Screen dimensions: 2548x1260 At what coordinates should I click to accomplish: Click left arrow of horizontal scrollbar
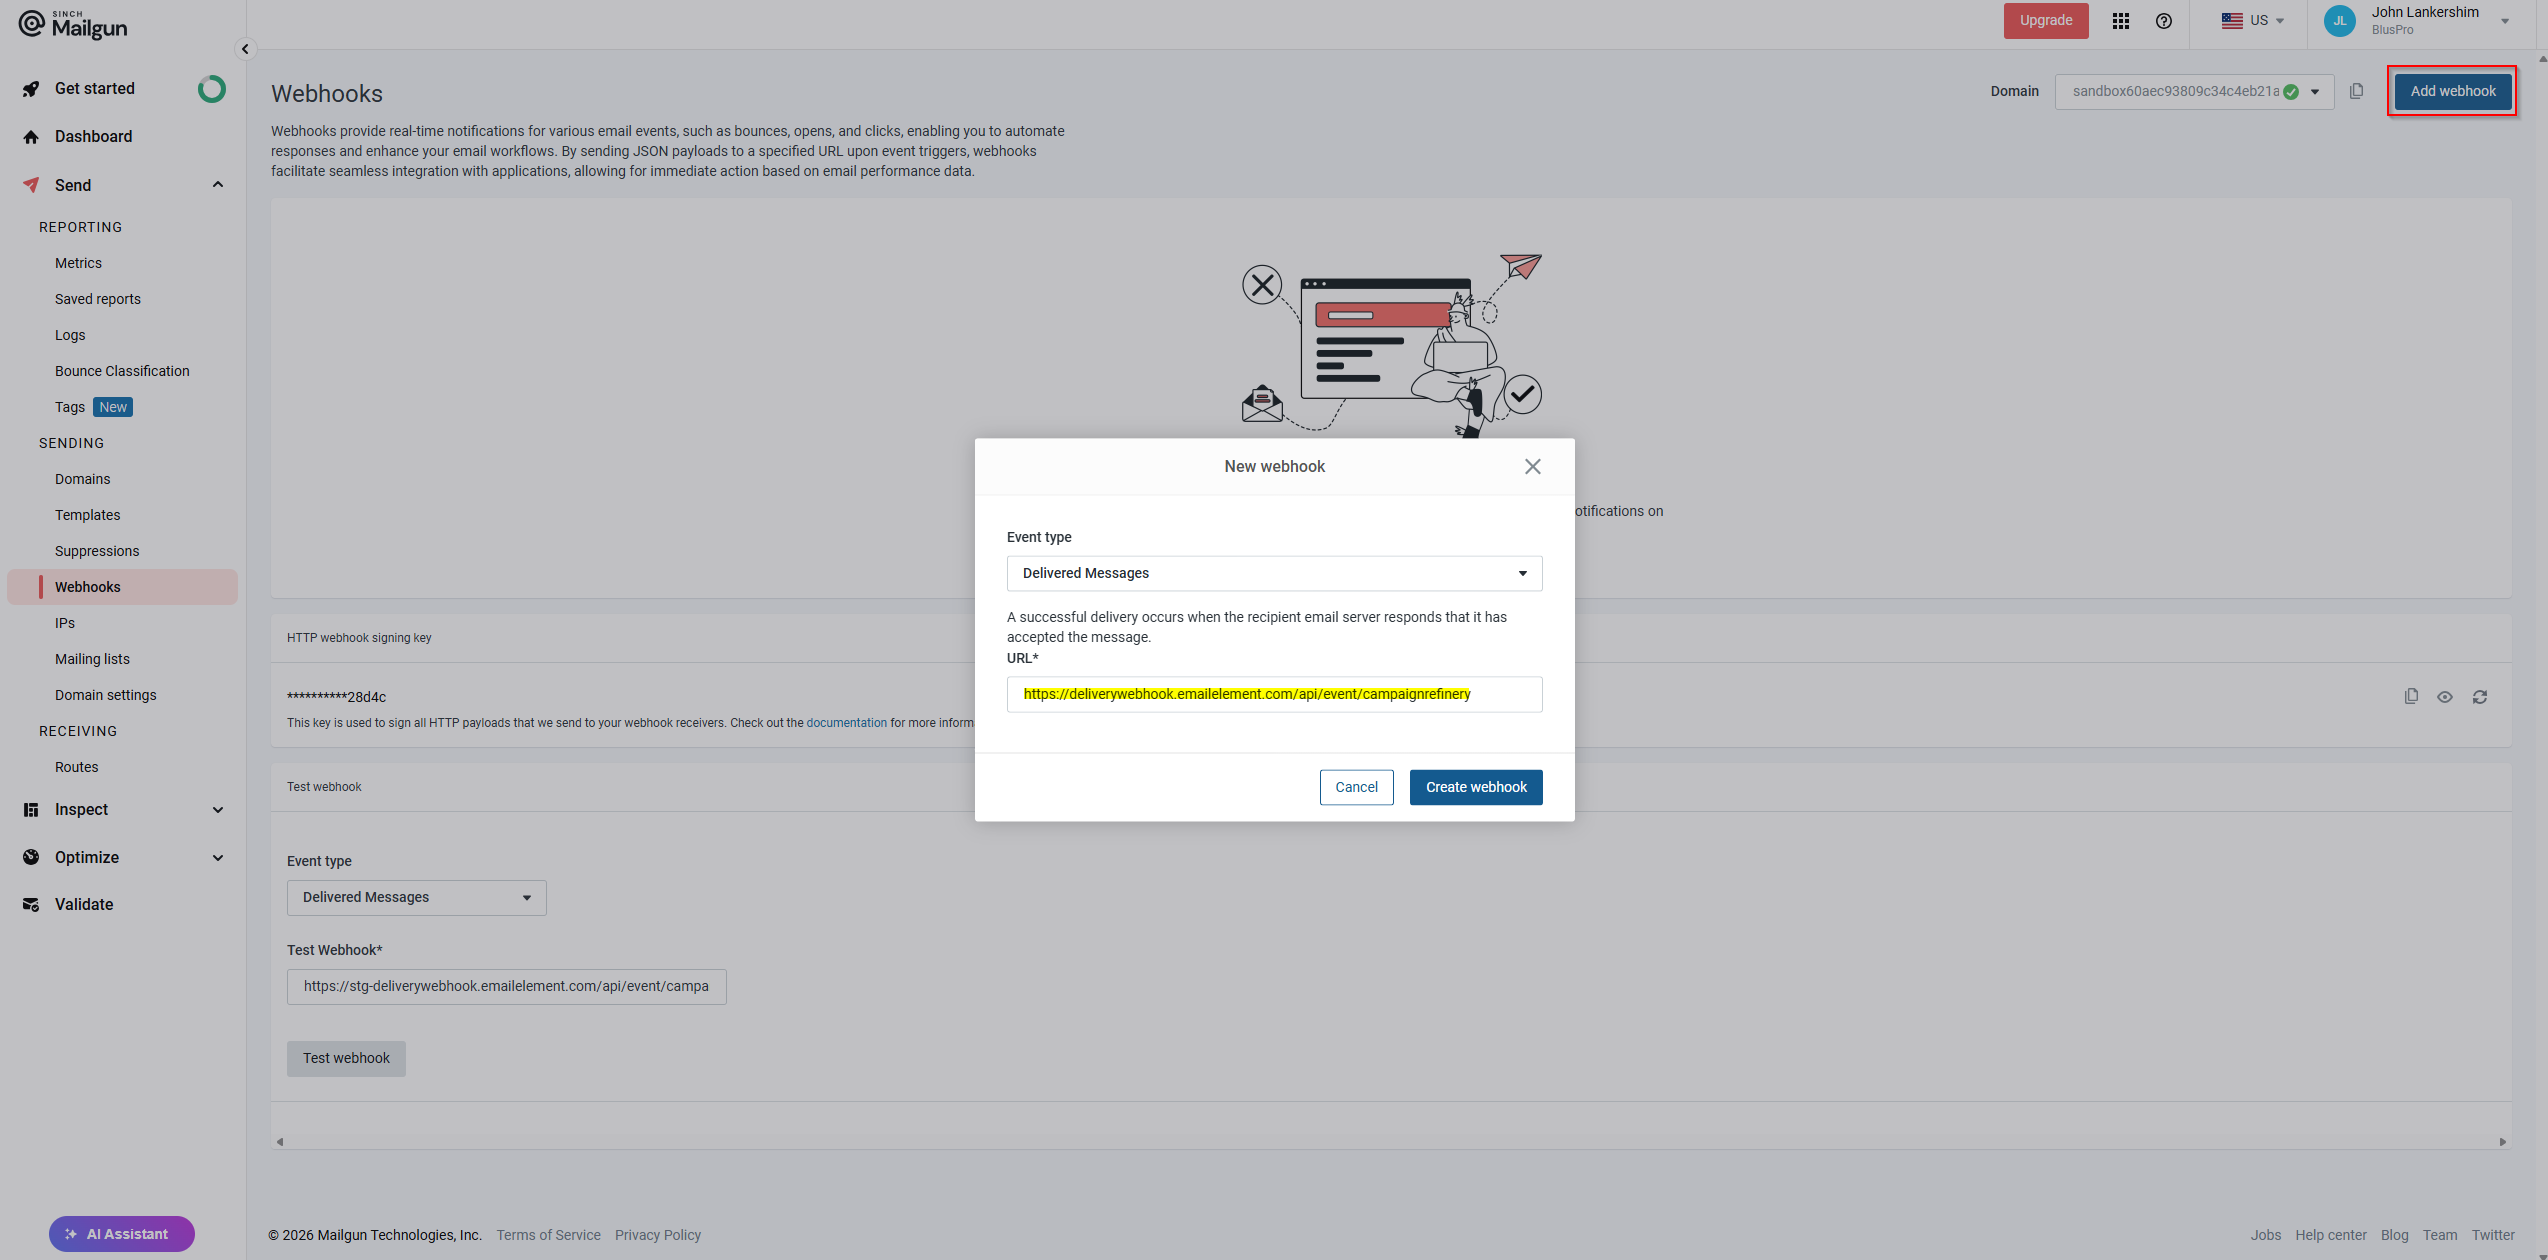point(280,1142)
